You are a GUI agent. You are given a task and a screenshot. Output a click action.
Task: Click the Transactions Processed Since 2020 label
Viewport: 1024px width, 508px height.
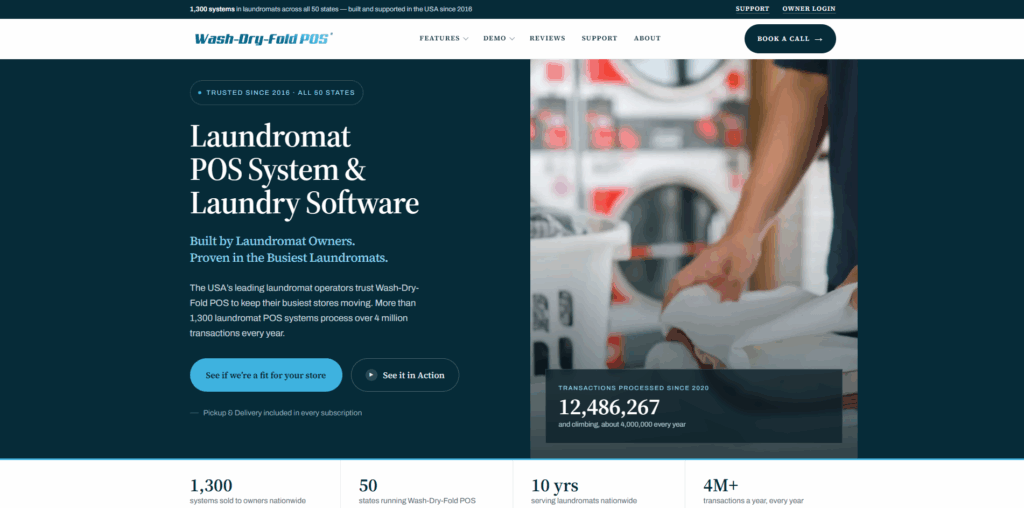pos(633,388)
